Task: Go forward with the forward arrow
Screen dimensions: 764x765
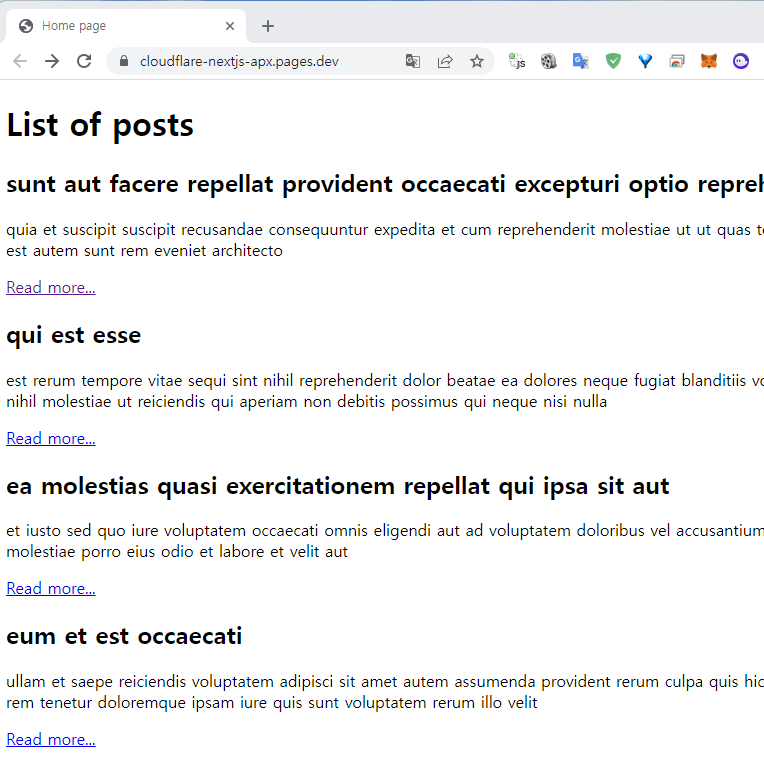Action: (52, 61)
